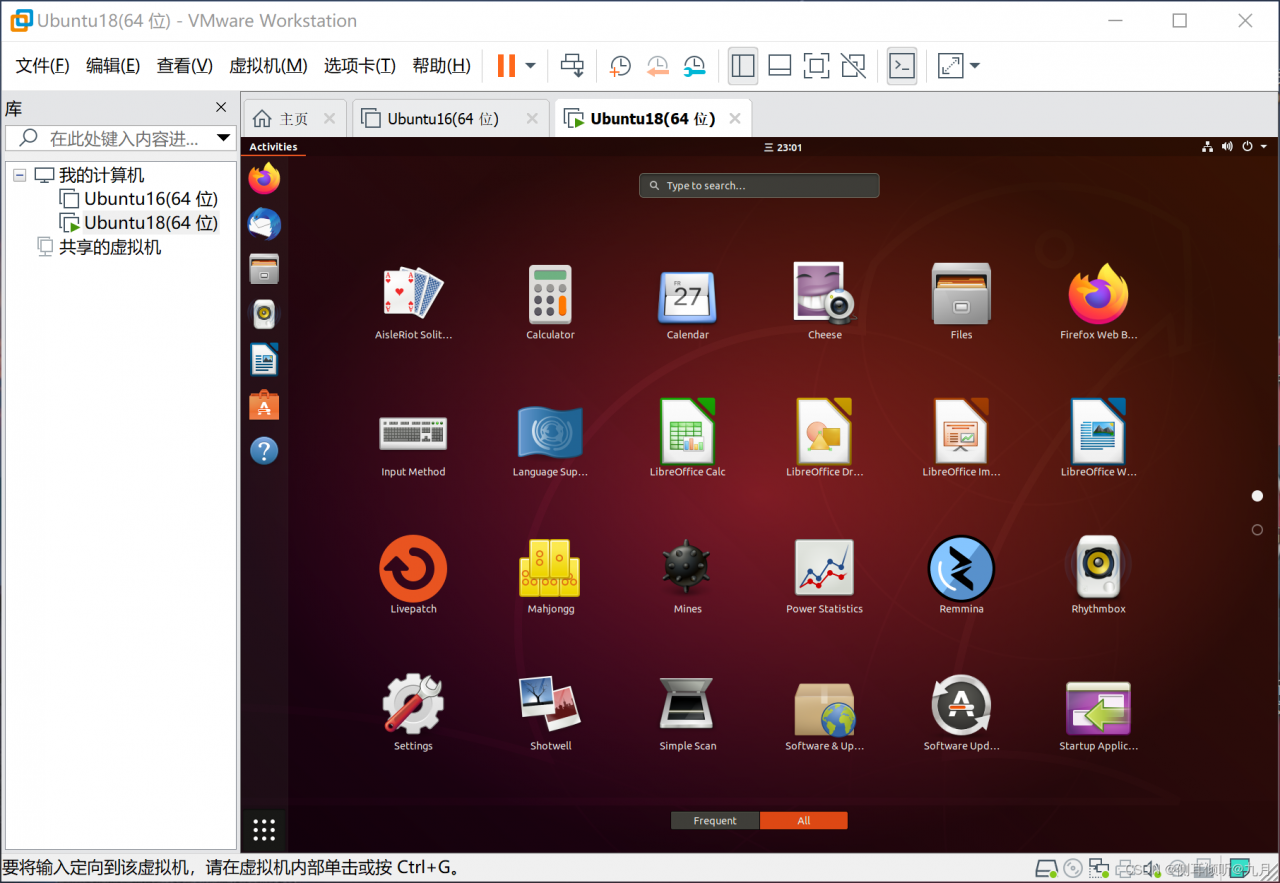
Task: Launch LibreOffice Draw
Action: (x=824, y=431)
